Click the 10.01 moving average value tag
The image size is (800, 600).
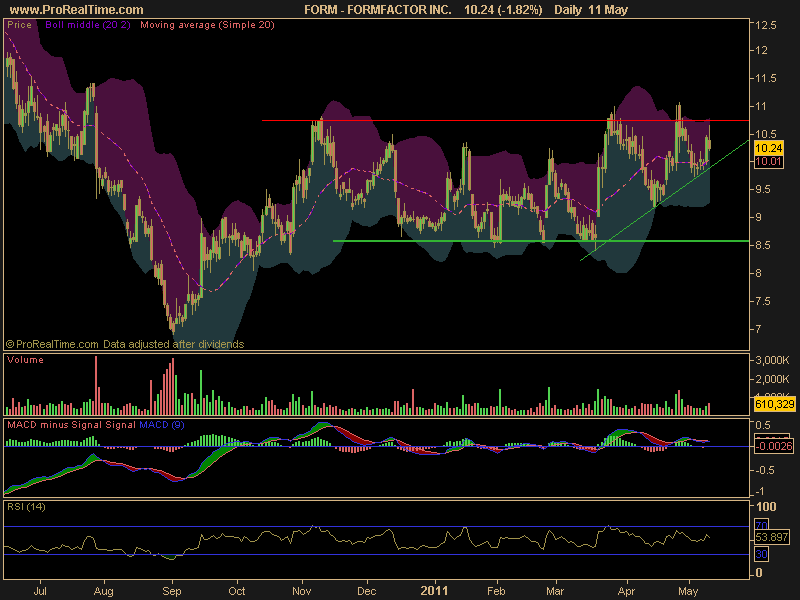click(768, 161)
